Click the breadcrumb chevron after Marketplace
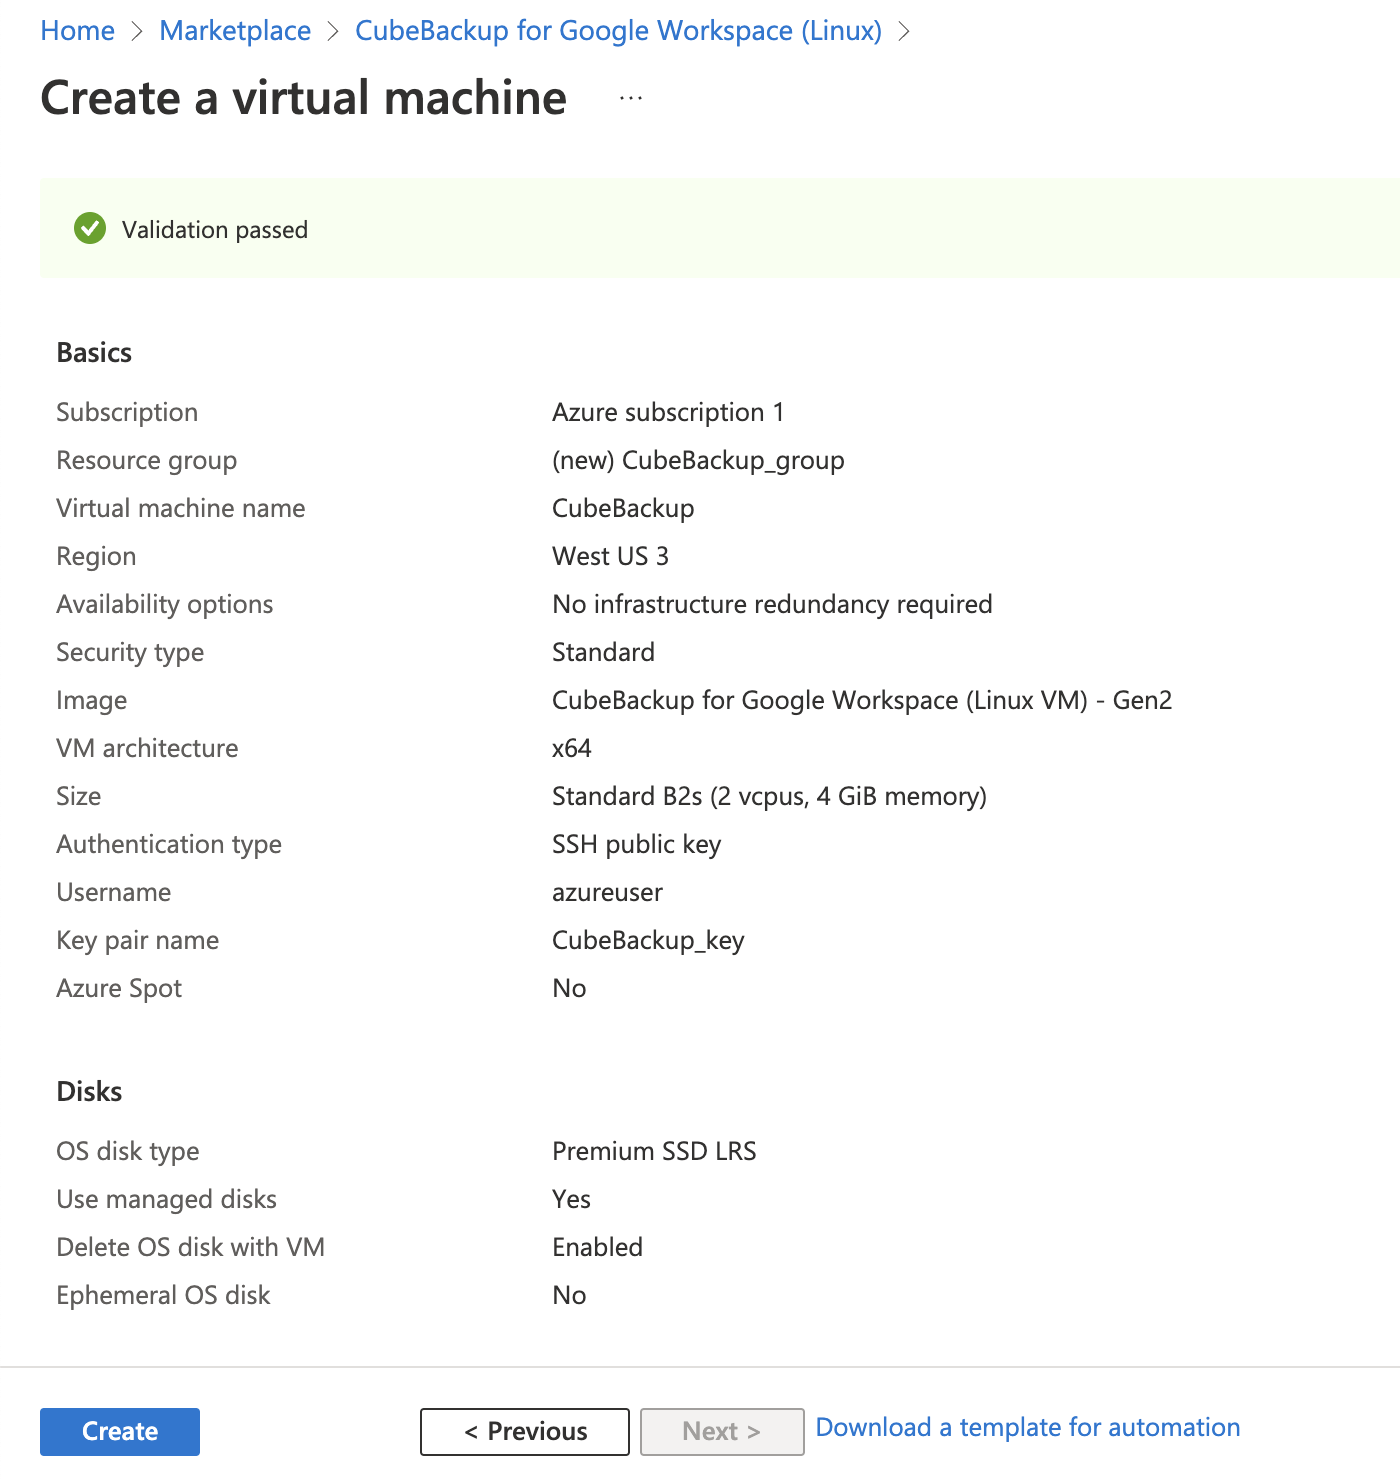Image resolution: width=1400 pixels, height=1482 pixels. [333, 32]
